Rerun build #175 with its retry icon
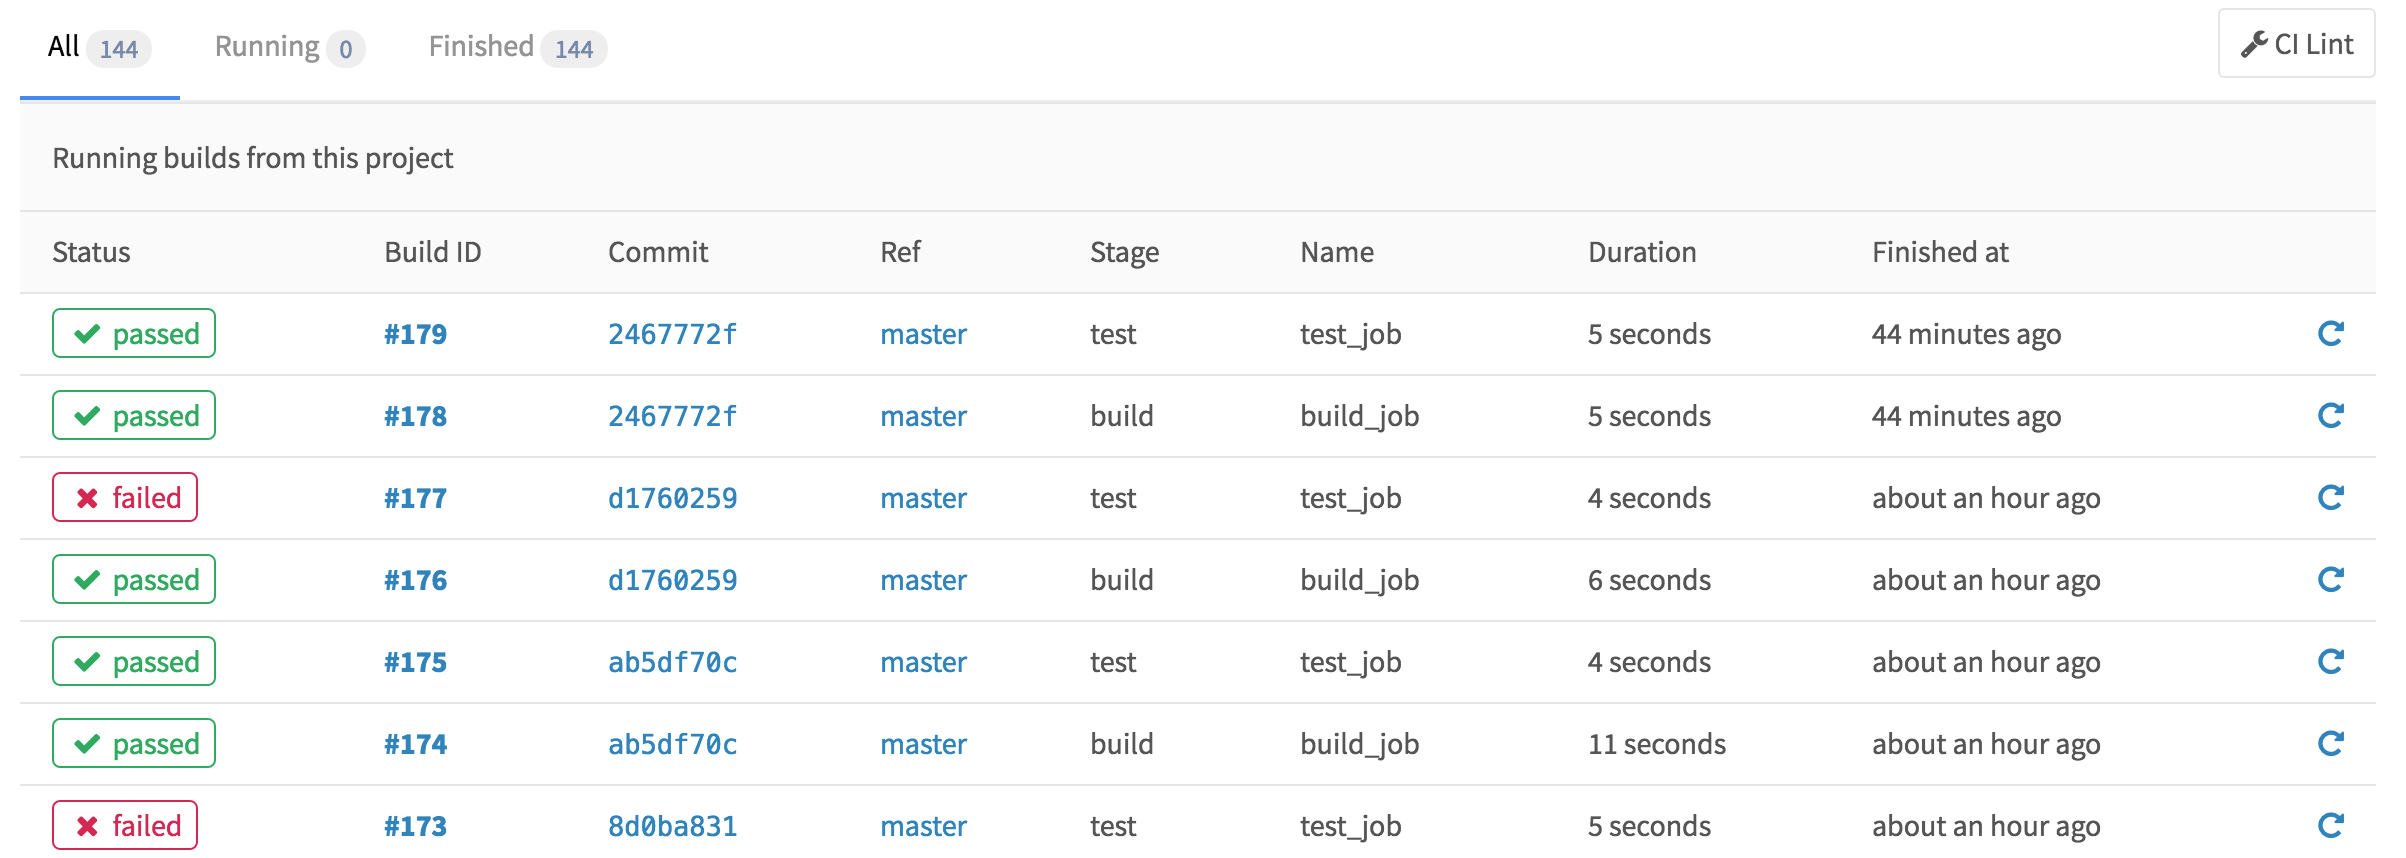Image resolution: width=2406 pixels, height=858 pixels. 2330,662
